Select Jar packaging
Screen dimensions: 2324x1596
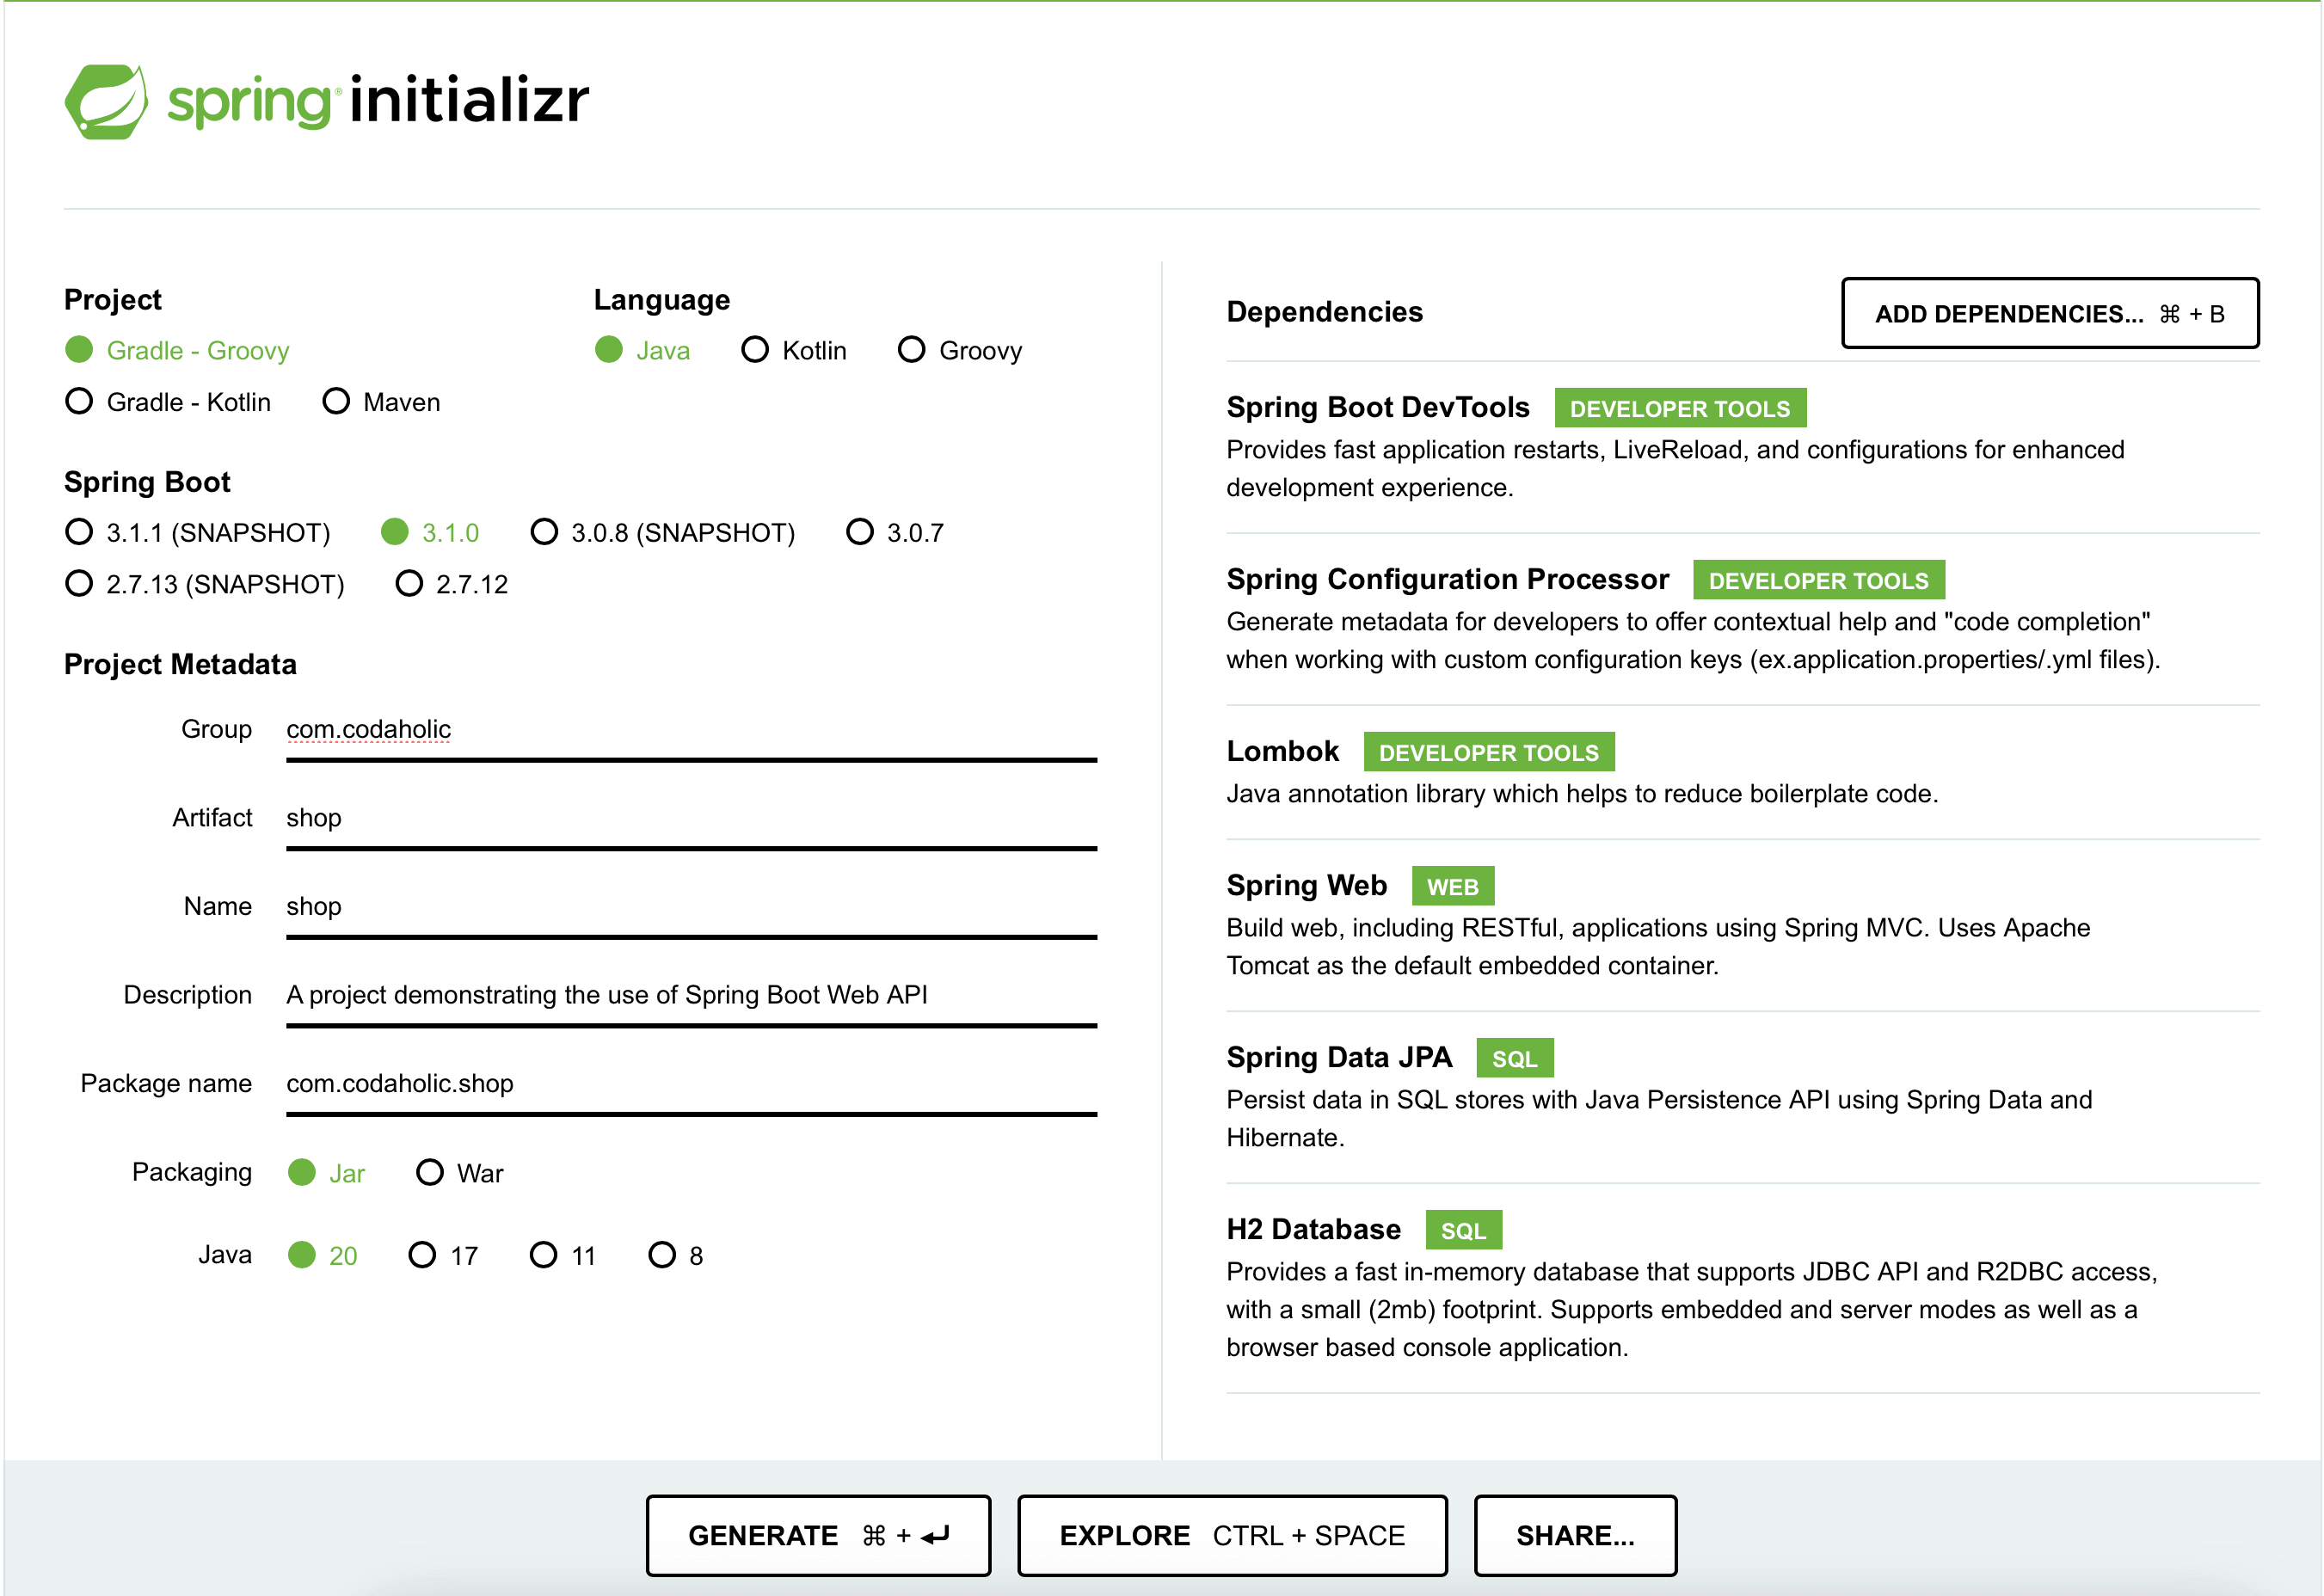[x=326, y=1173]
